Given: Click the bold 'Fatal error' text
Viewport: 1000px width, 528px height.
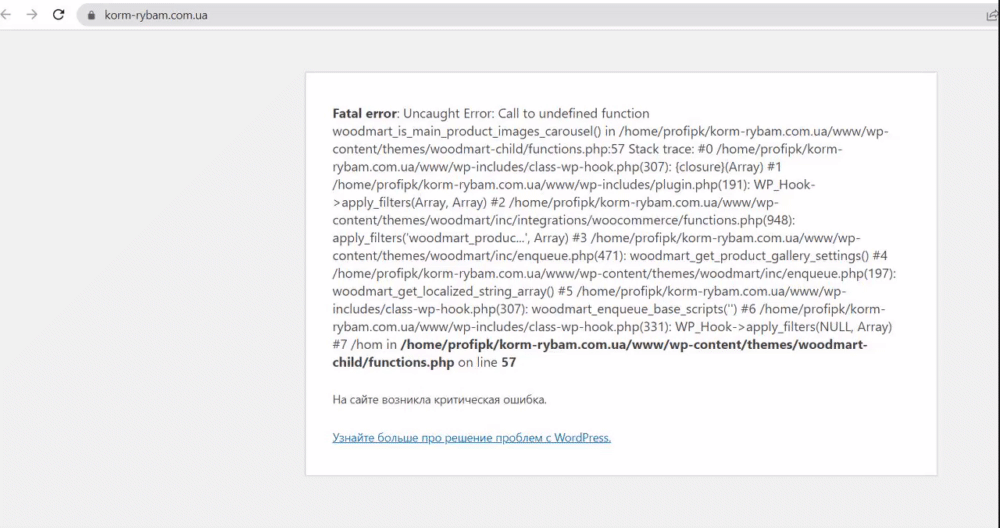Looking at the screenshot, I should pyautogui.click(x=364, y=114).
